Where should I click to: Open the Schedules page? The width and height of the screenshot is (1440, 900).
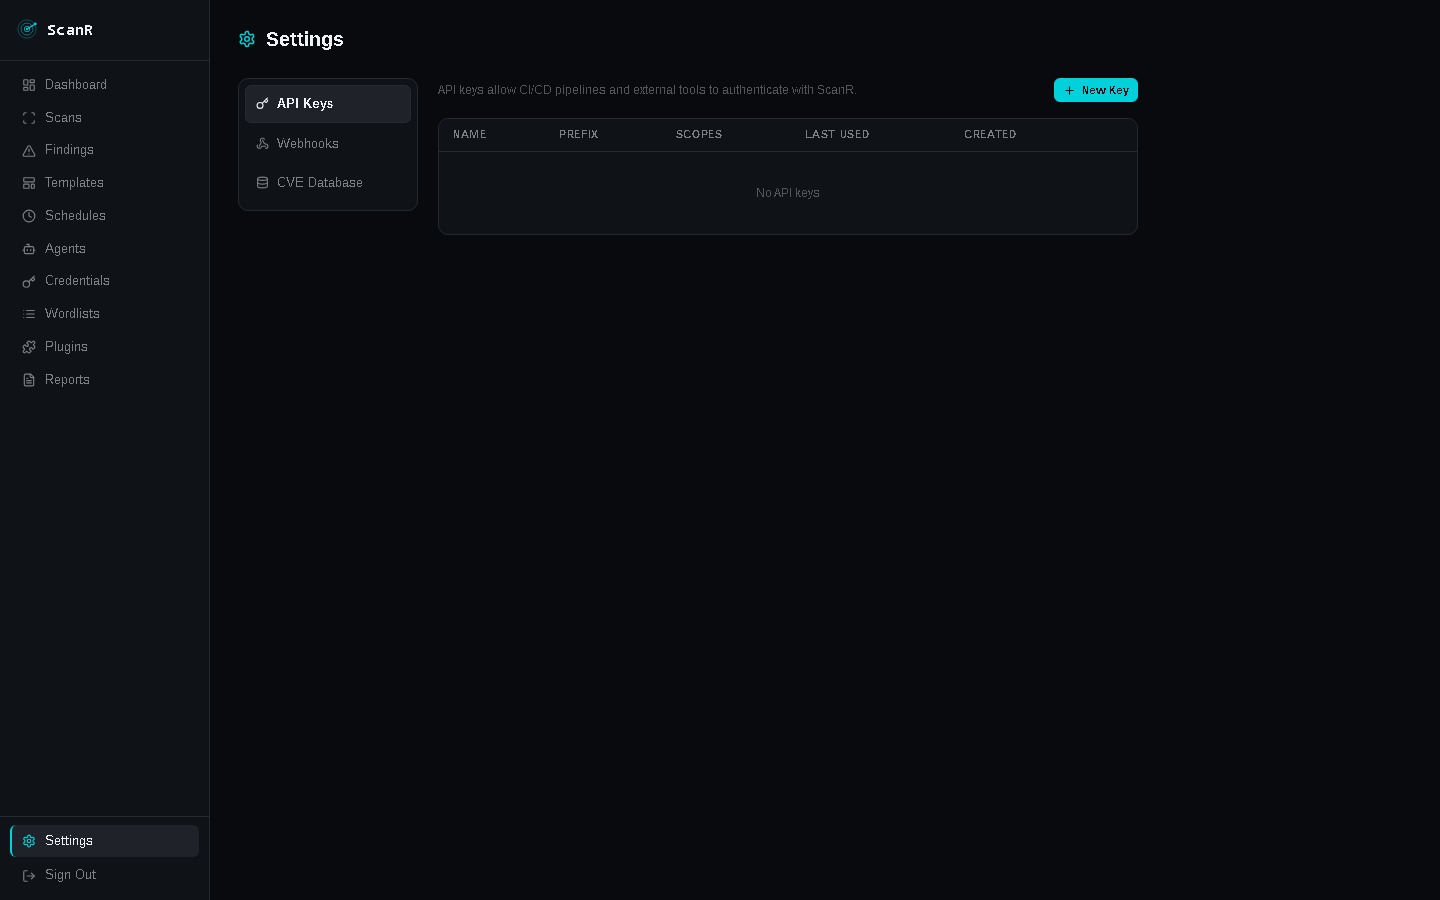point(105,216)
